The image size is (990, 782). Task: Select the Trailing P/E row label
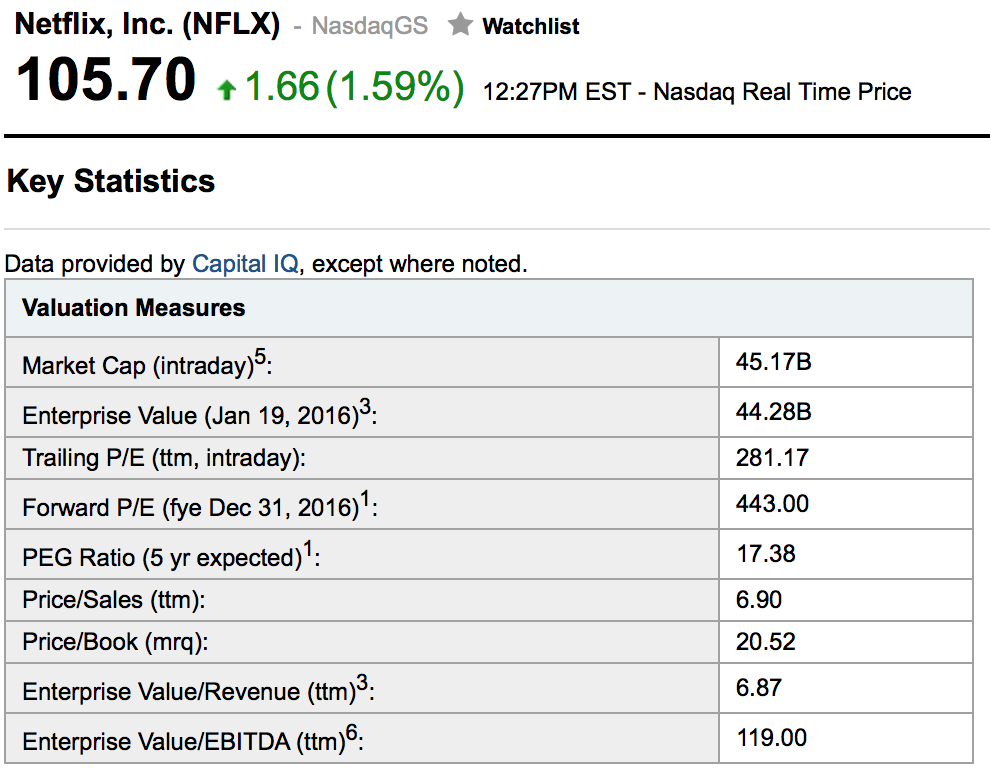pyautogui.click(x=163, y=459)
